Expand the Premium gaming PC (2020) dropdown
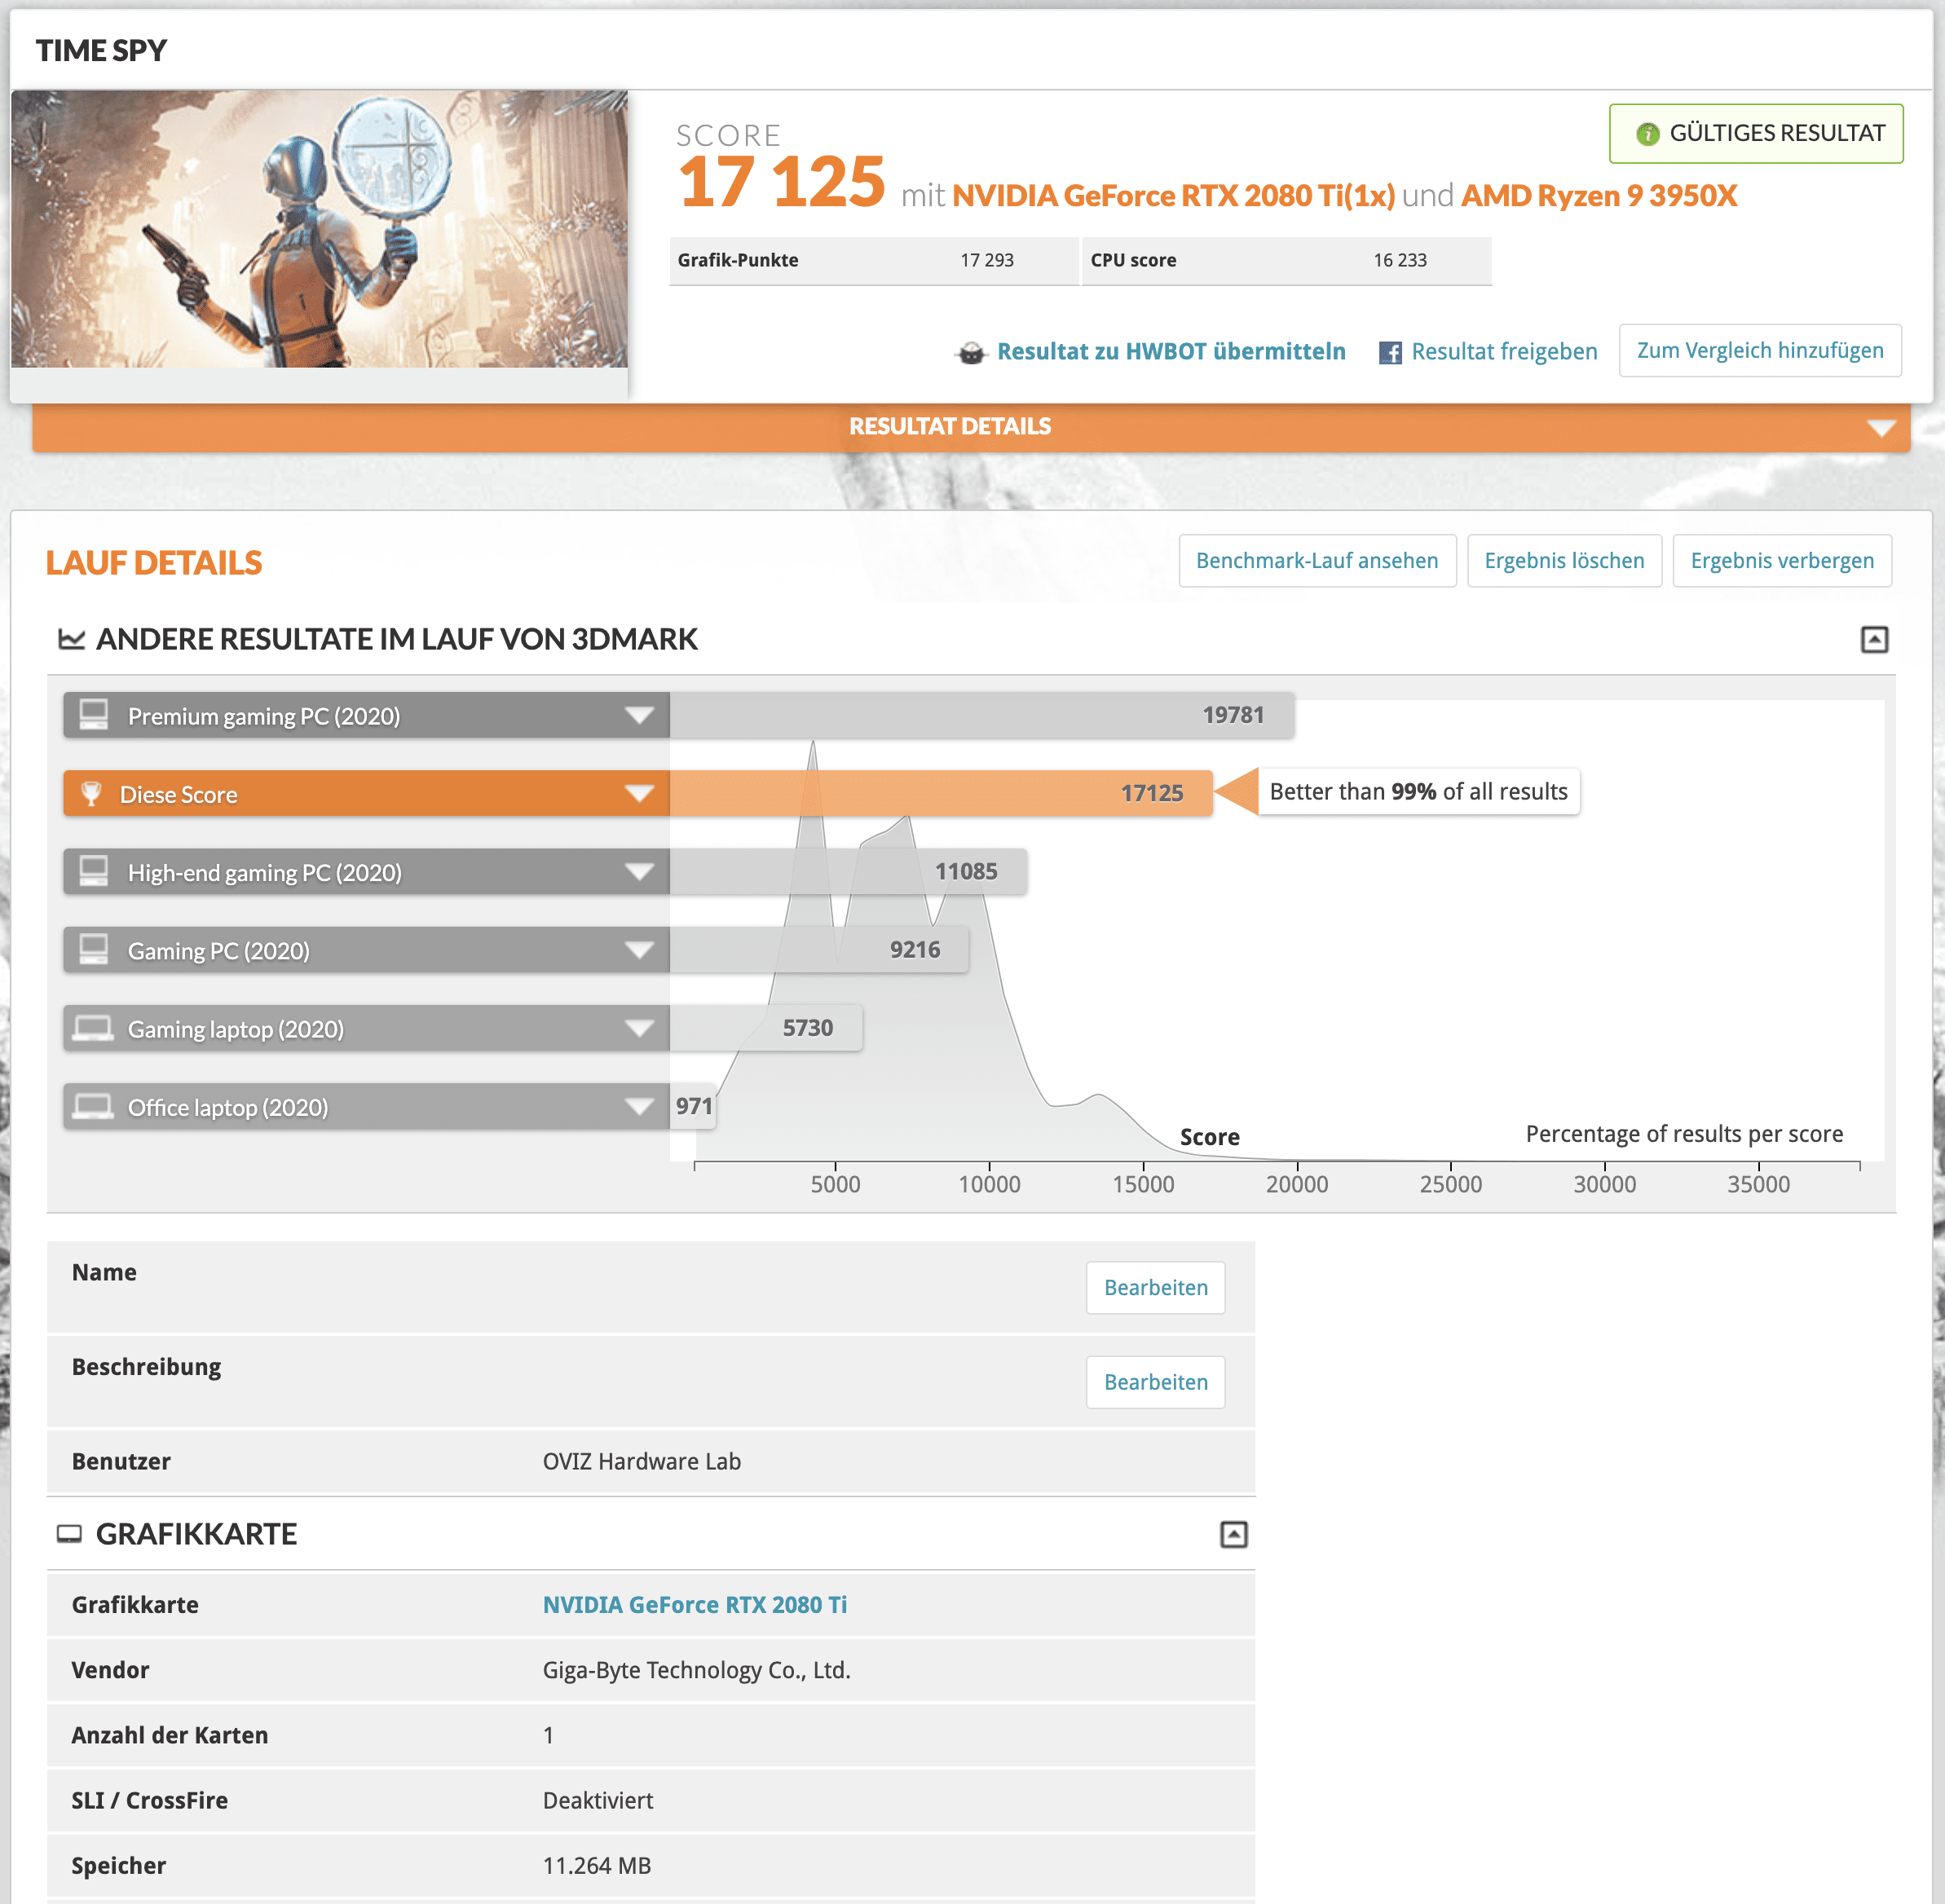The image size is (1945, 1904). 639,715
